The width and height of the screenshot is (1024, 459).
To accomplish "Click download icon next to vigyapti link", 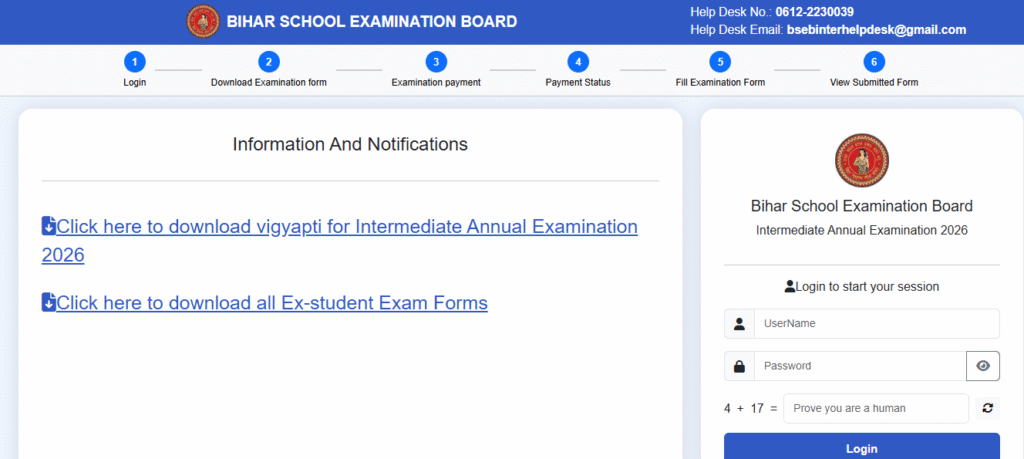I will tap(49, 226).
